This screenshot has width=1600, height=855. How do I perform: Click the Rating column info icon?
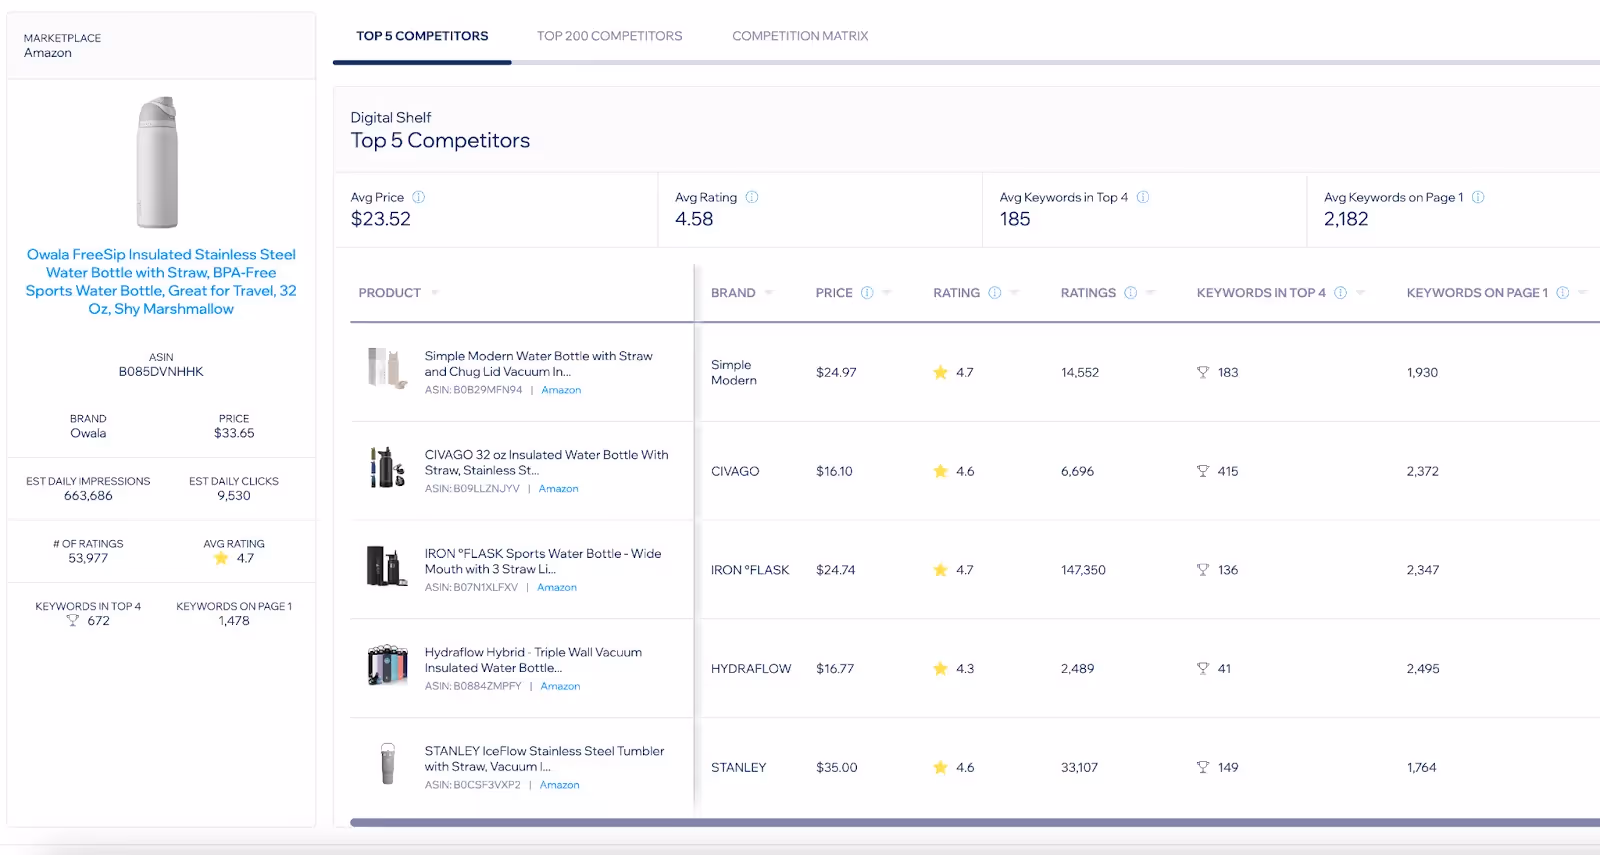[x=995, y=293]
